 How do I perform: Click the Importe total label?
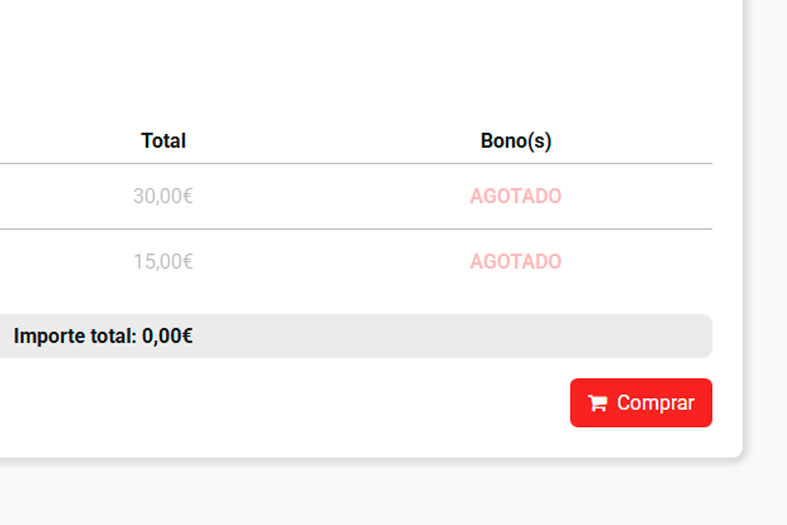74,336
